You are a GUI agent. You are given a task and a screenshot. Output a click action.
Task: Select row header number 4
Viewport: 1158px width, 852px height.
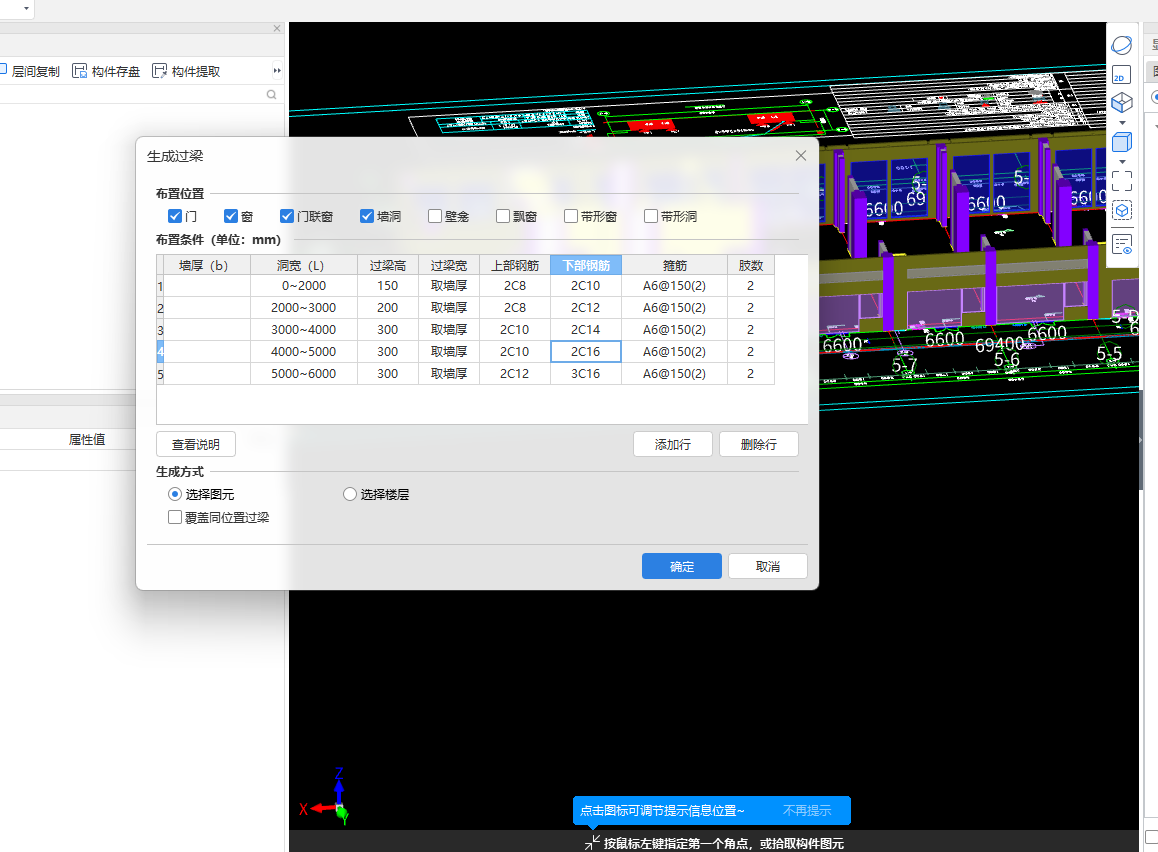tap(160, 351)
